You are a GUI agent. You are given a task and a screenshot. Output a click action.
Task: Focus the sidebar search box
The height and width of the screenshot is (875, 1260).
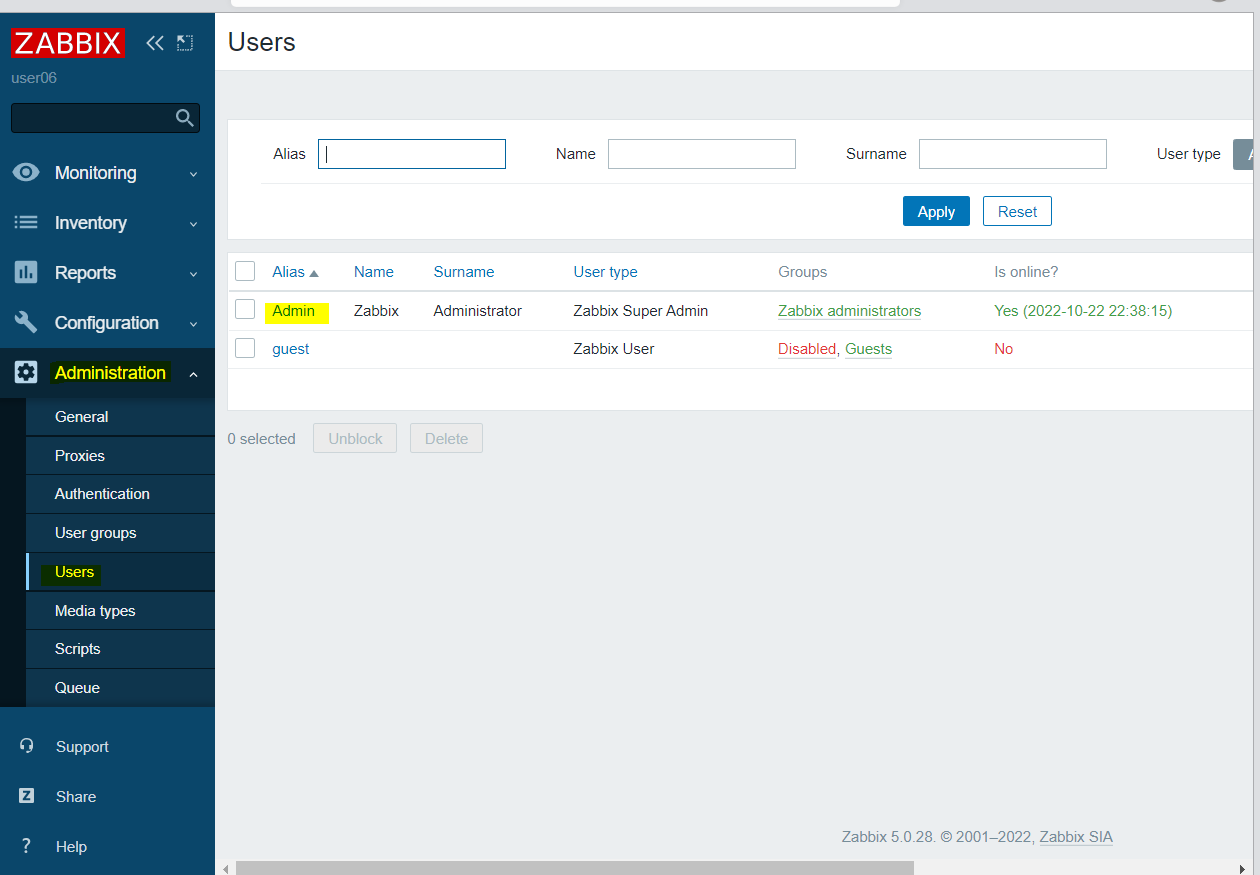[105, 118]
